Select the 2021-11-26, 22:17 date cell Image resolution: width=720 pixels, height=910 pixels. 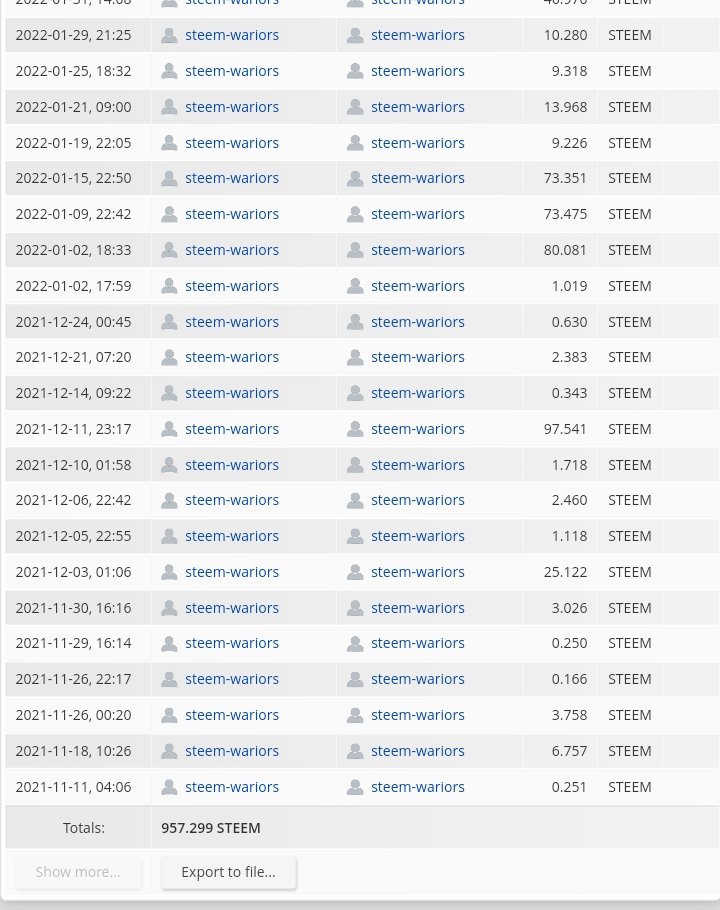tap(74, 680)
